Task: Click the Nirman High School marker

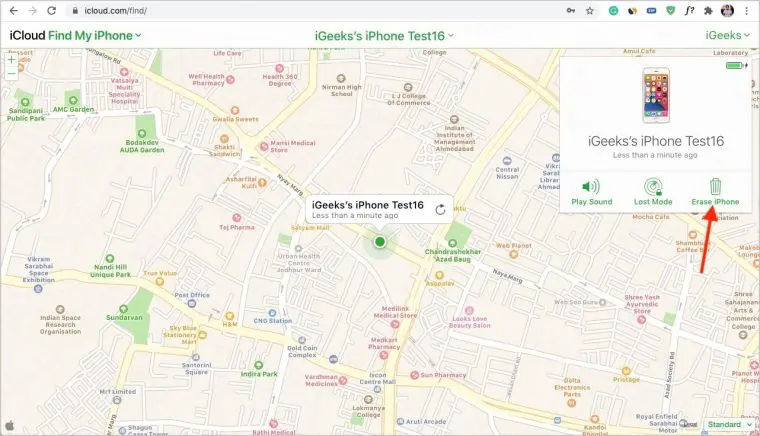Action: [341, 78]
